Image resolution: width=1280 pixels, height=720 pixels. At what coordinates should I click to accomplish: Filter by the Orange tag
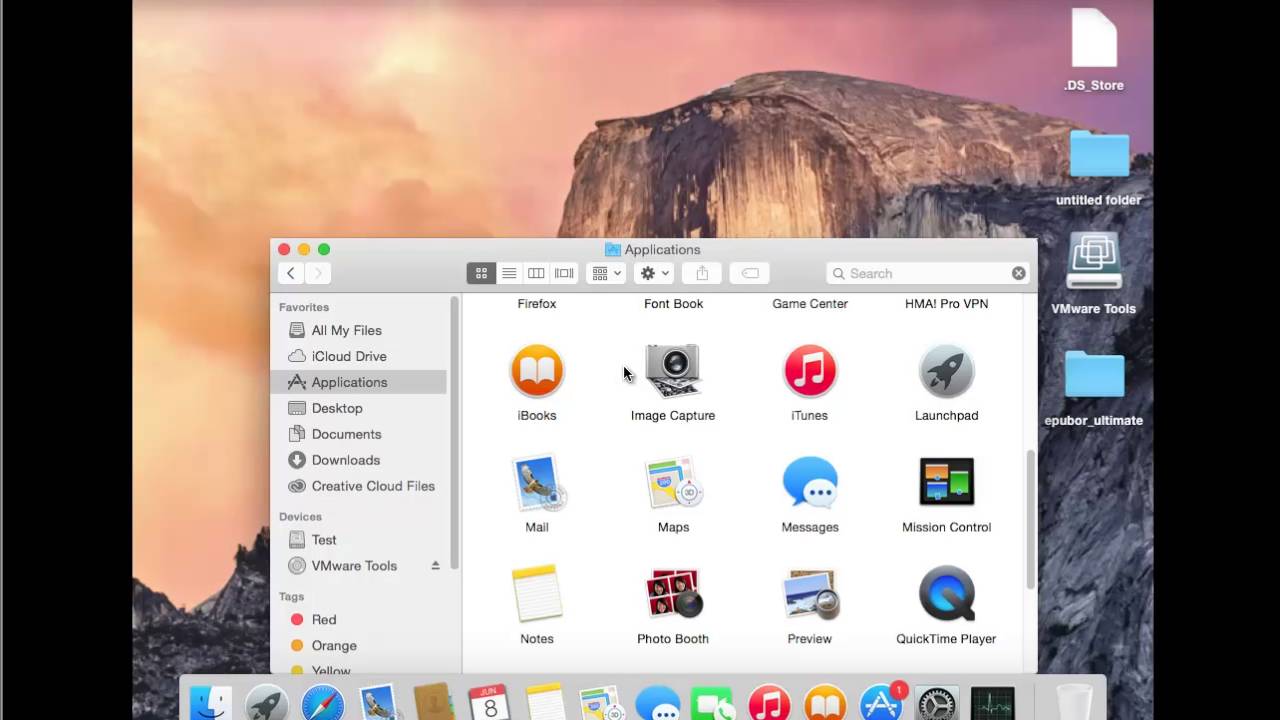(x=358, y=646)
